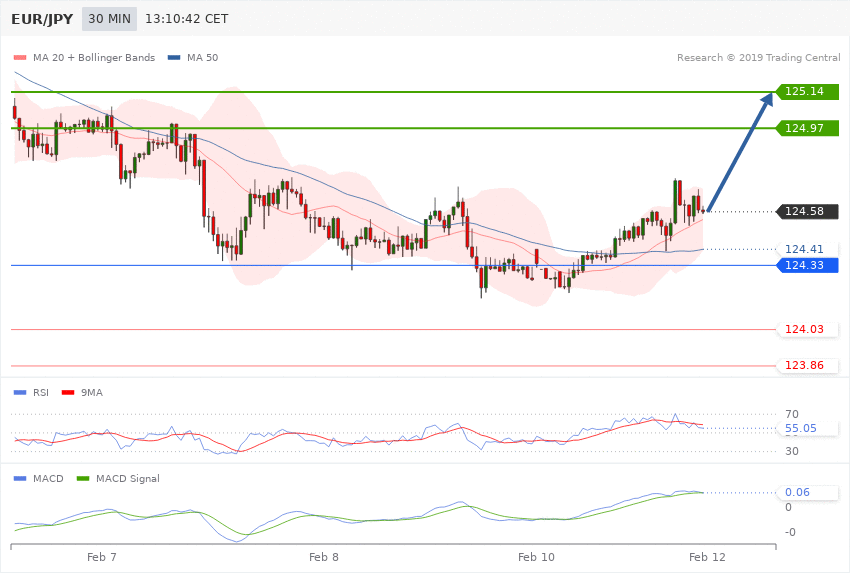Click the MACD zero level label
The height and width of the screenshot is (576, 850).
(788, 507)
